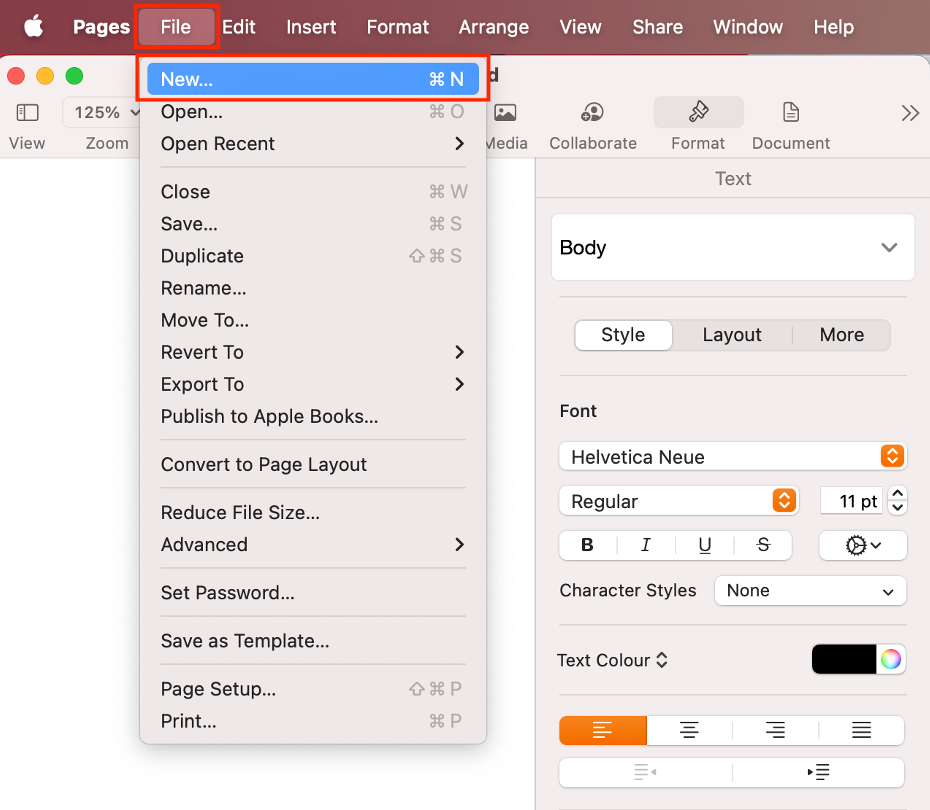The image size is (930, 810).
Task: Expand the Body paragraph style dropdown
Action: (732, 247)
